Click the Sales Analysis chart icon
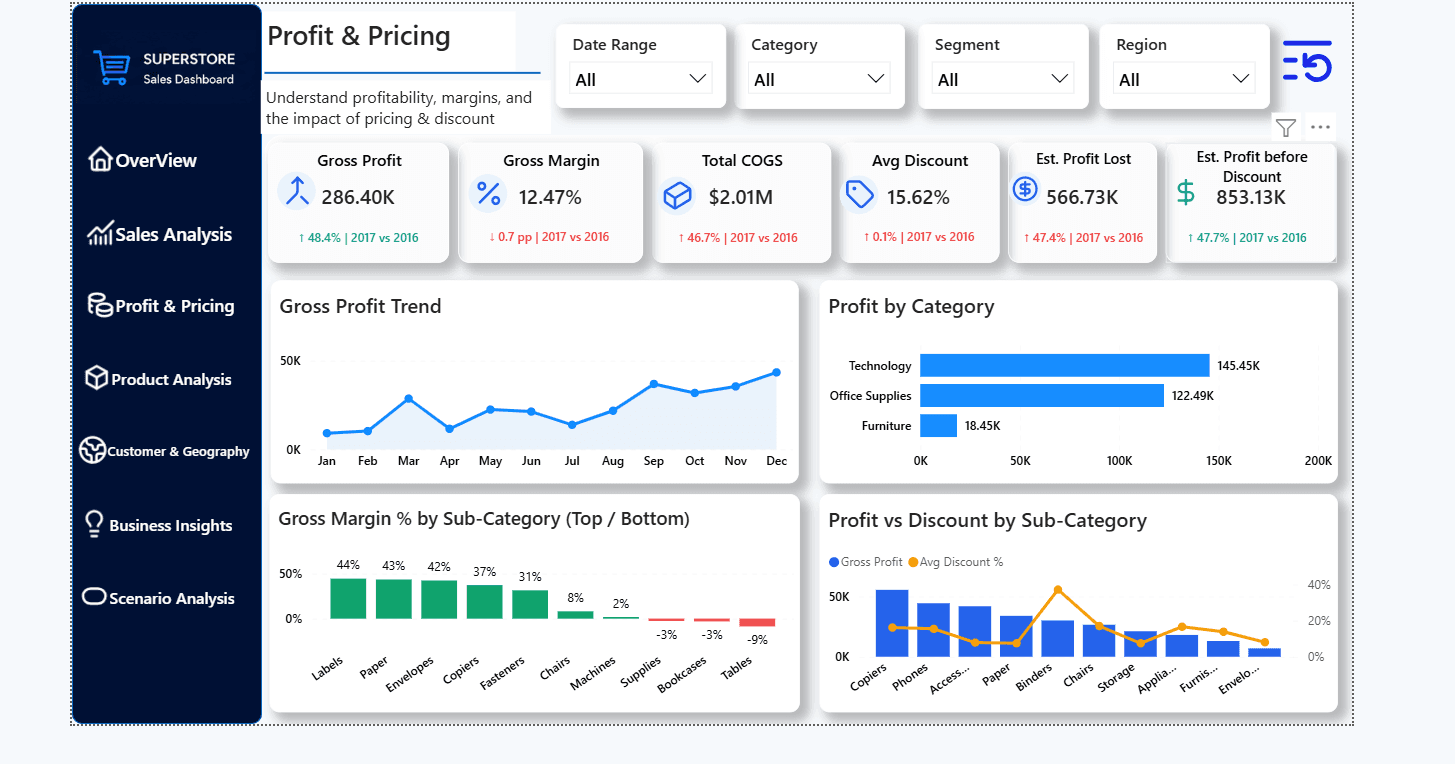The width and height of the screenshot is (1455, 764). click(x=100, y=234)
